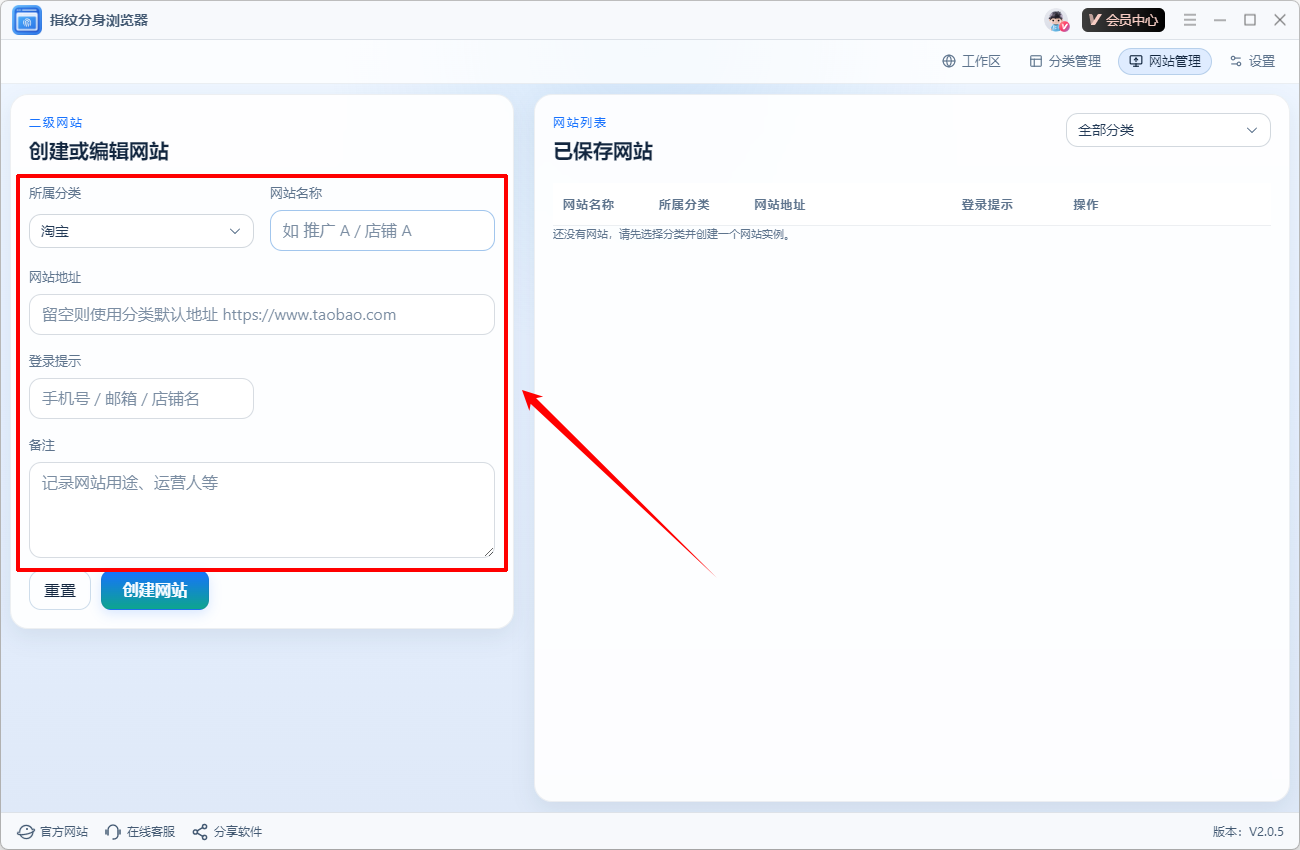Open the 设置 settings tab
This screenshot has width=1300, height=850.
point(1252,61)
